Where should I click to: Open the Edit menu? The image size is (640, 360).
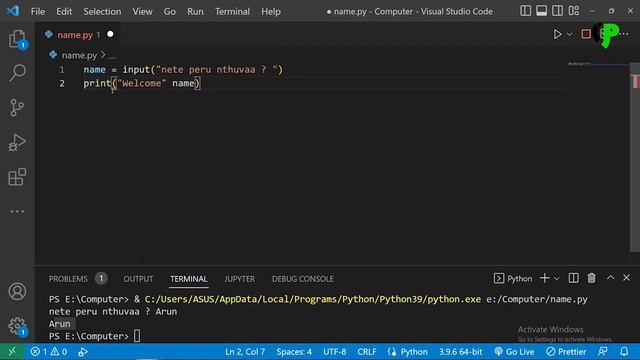click(x=64, y=11)
